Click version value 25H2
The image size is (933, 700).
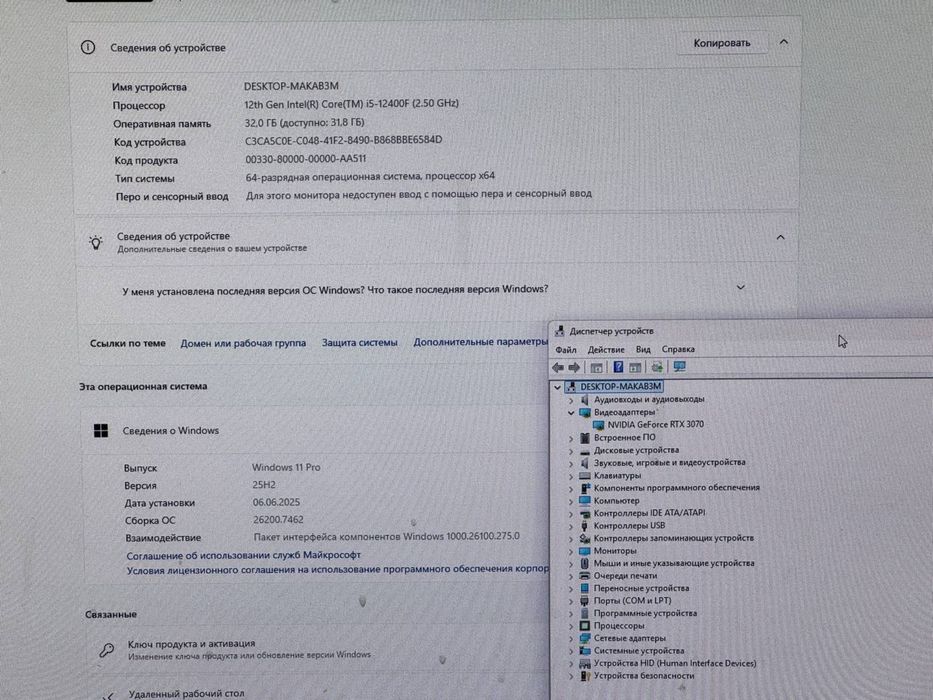[264, 485]
